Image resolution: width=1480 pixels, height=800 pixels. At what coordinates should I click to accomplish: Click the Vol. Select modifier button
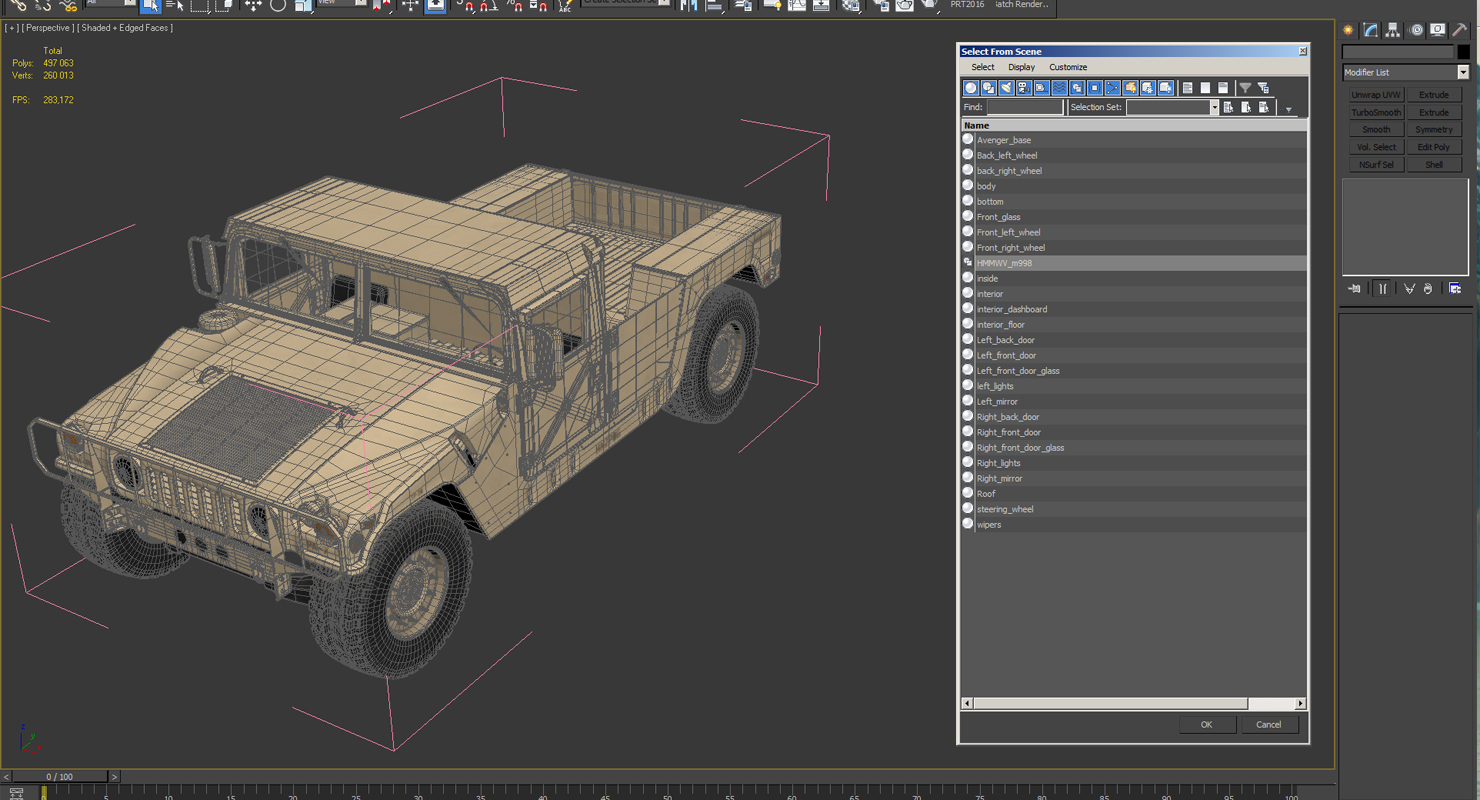[1376, 147]
